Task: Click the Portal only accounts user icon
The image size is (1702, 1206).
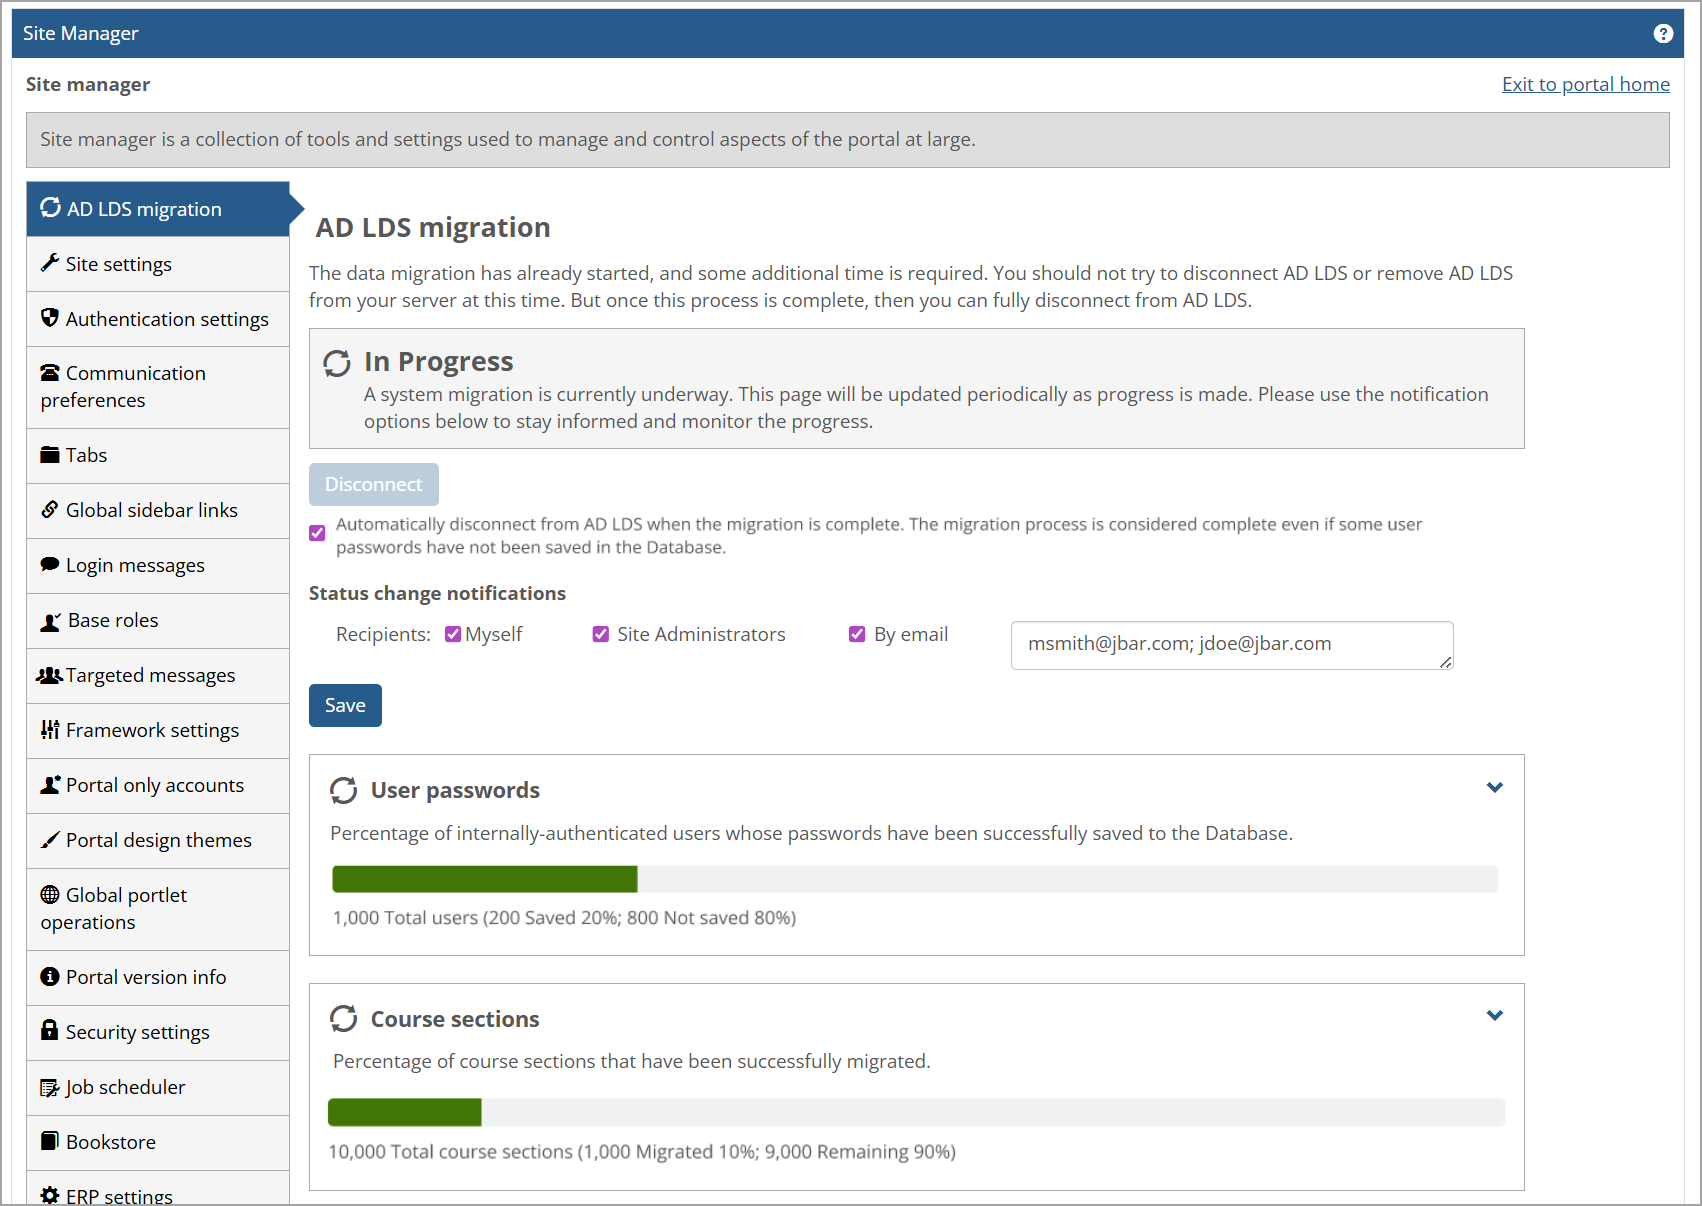Action: pyautogui.click(x=50, y=784)
